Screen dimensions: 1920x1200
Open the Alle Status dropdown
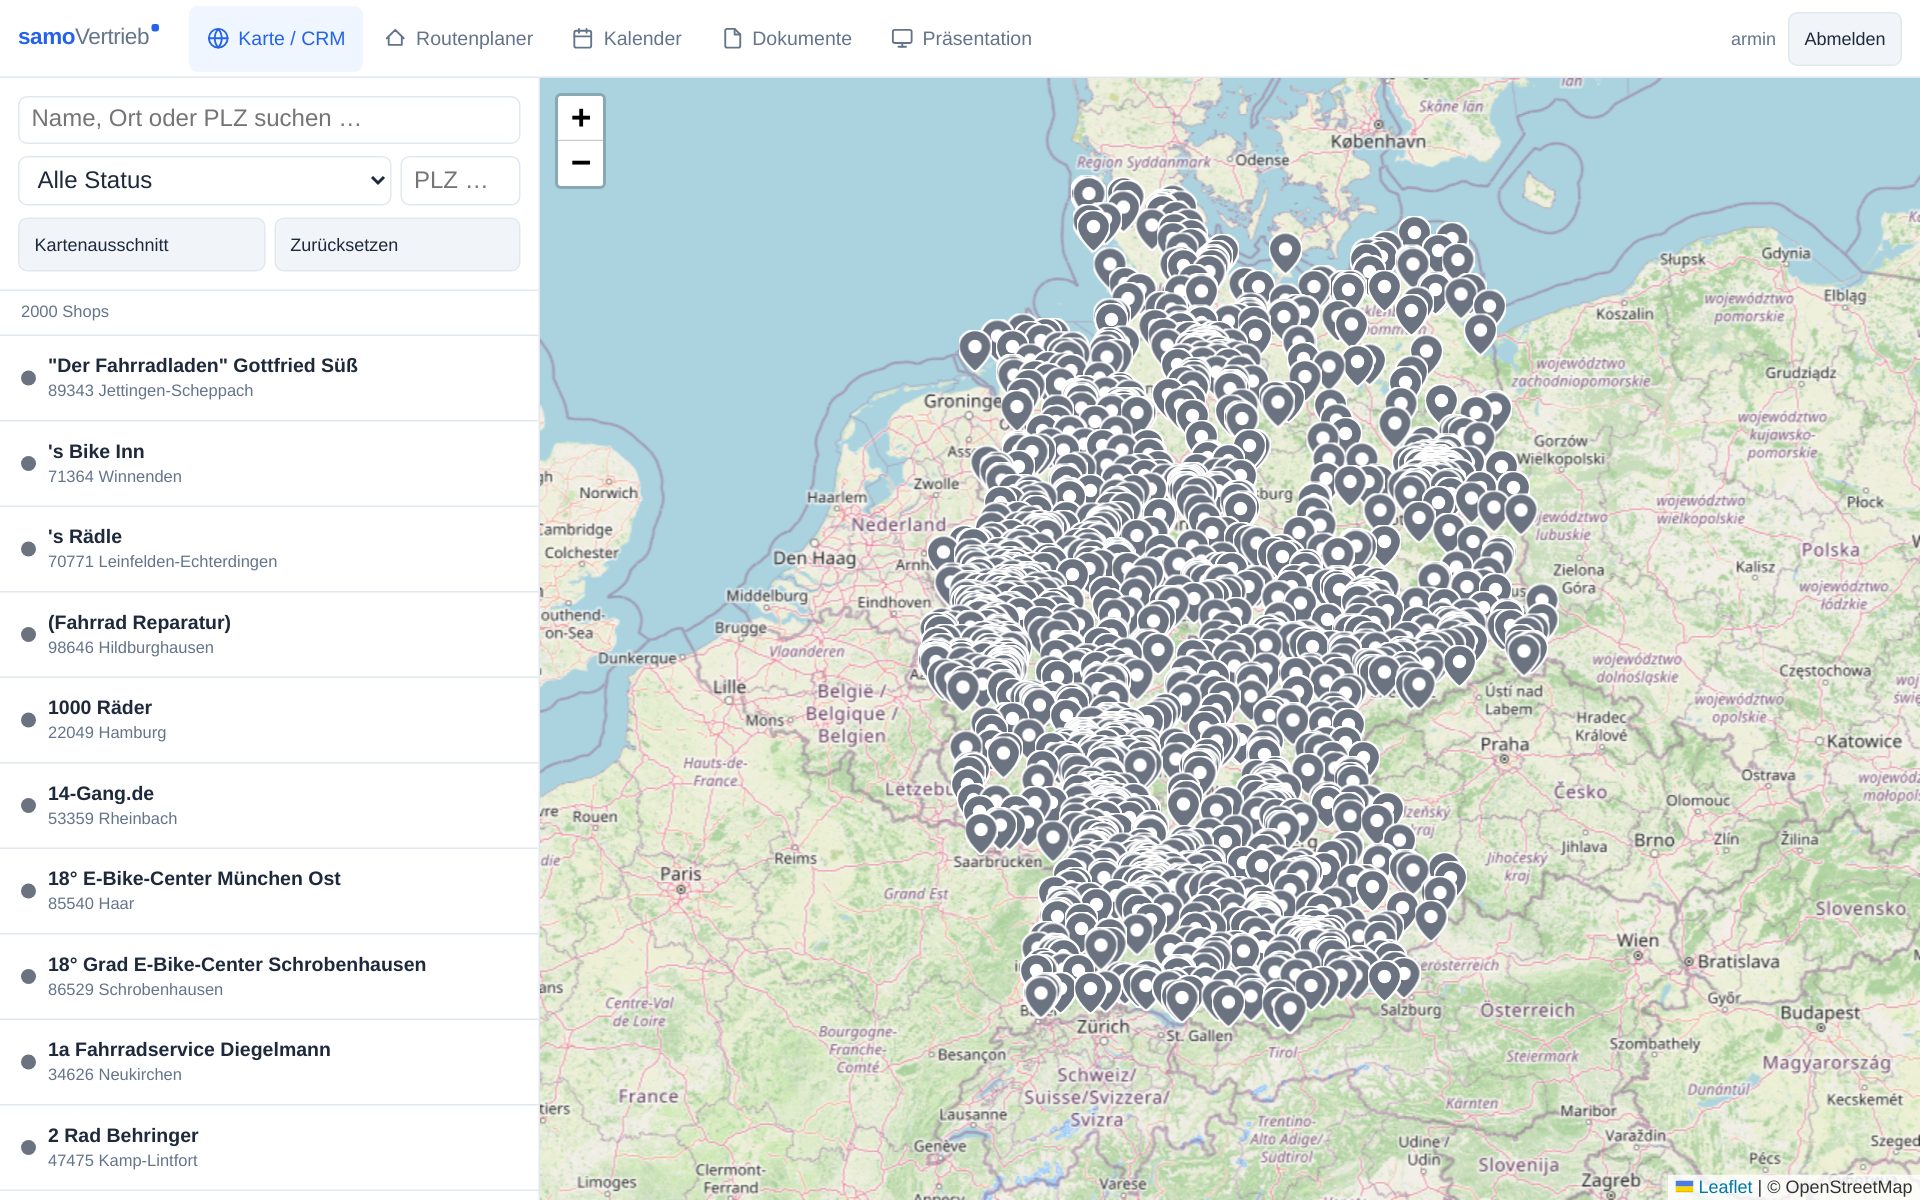[204, 180]
